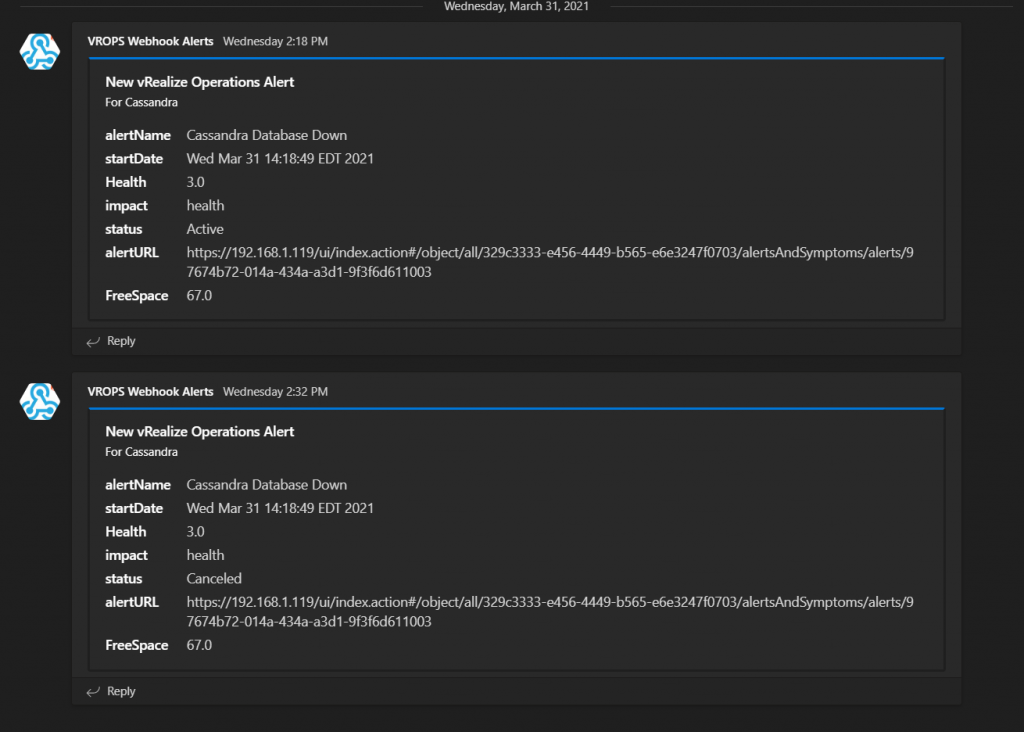Click the Health value 3.0 in the Active alert
Image resolution: width=1024 pixels, height=732 pixels.
[x=195, y=182]
